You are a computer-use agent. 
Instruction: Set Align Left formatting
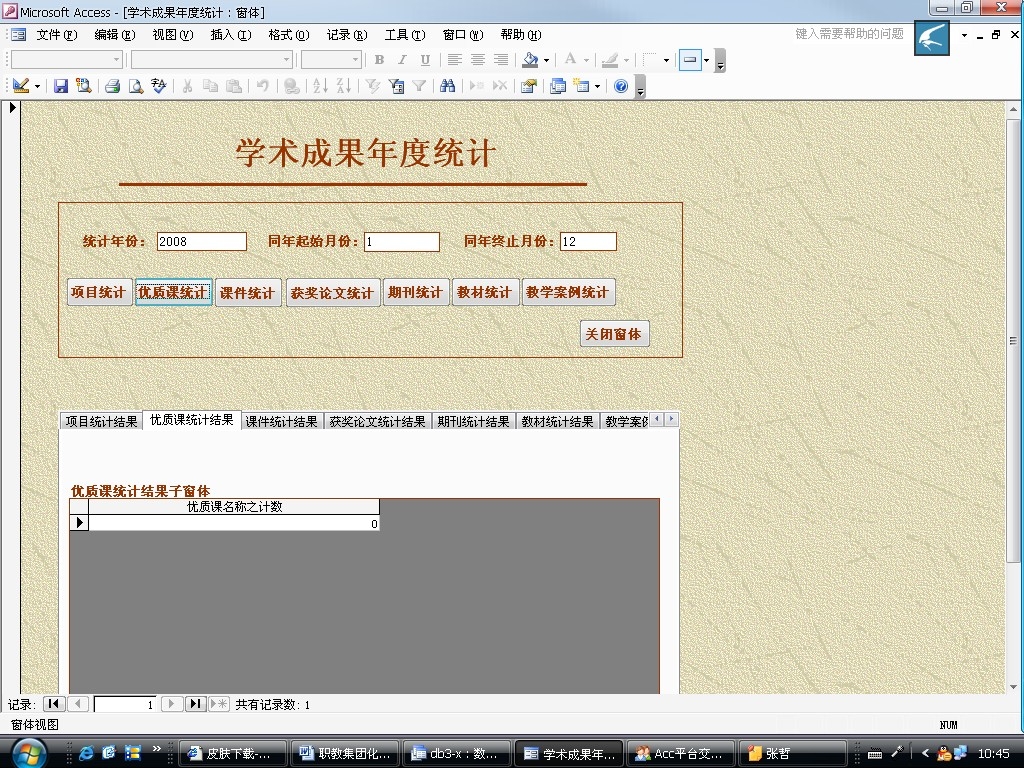coord(455,59)
